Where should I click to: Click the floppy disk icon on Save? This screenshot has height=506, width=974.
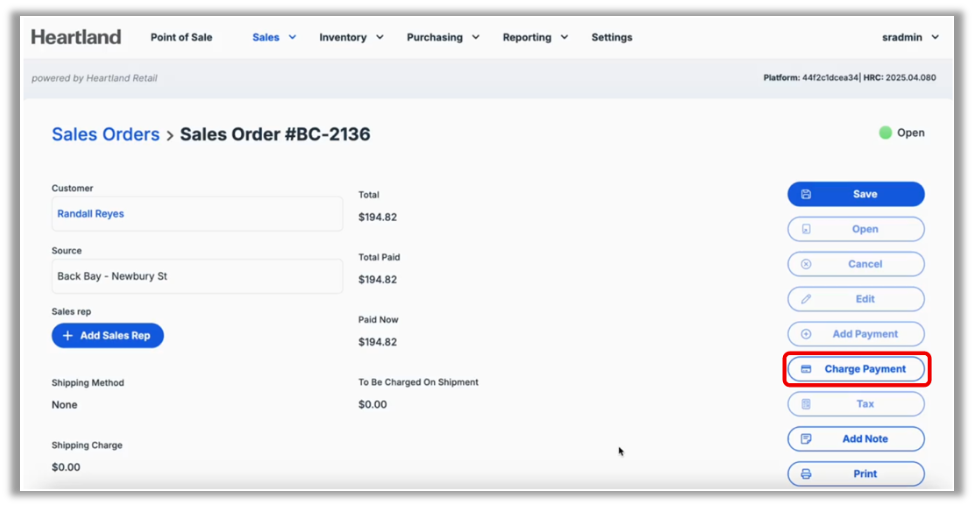click(806, 194)
